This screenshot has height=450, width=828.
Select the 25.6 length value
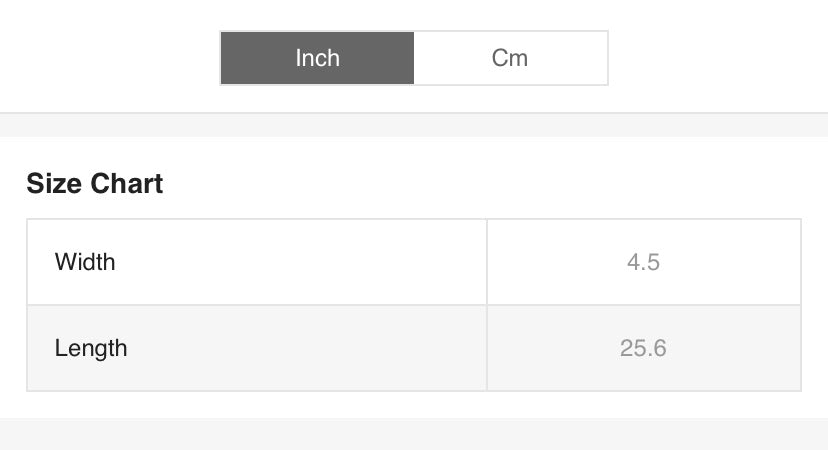coord(643,348)
